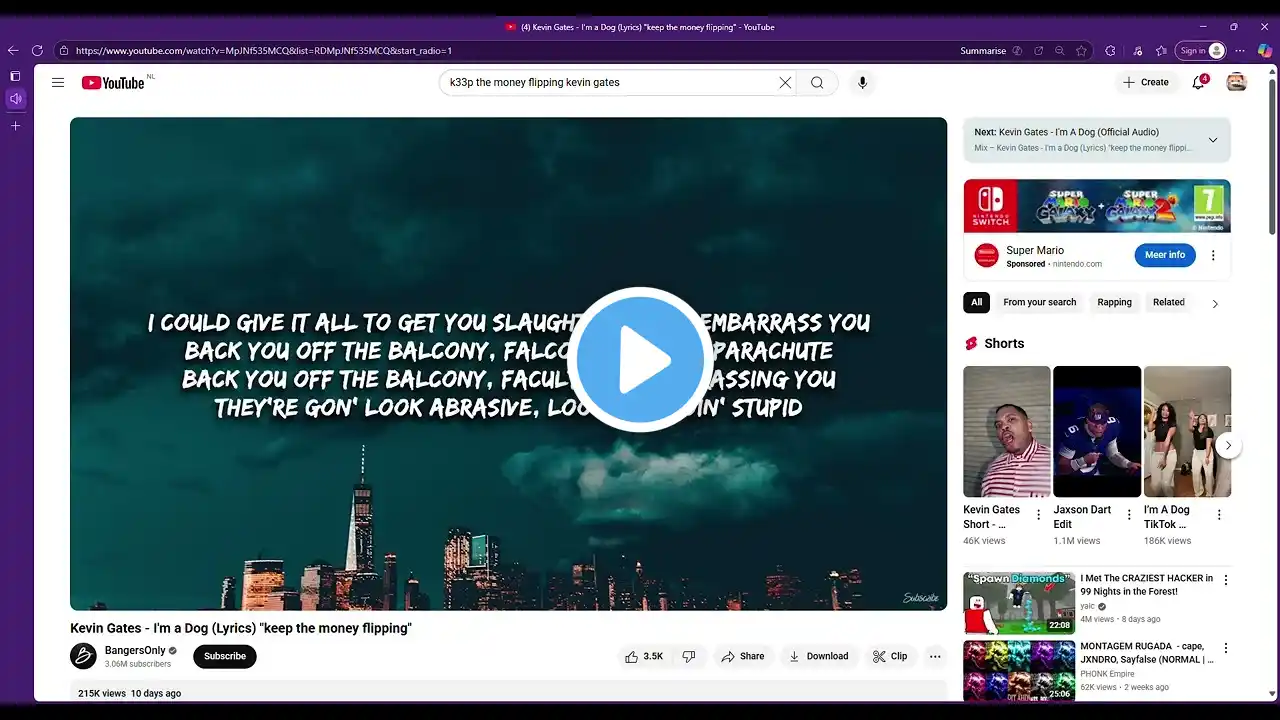Image resolution: width=1280 pixels, height=720 pixels.
Task: Open the YouTube account avatar menu
Action: click(x=1237, y=82)
